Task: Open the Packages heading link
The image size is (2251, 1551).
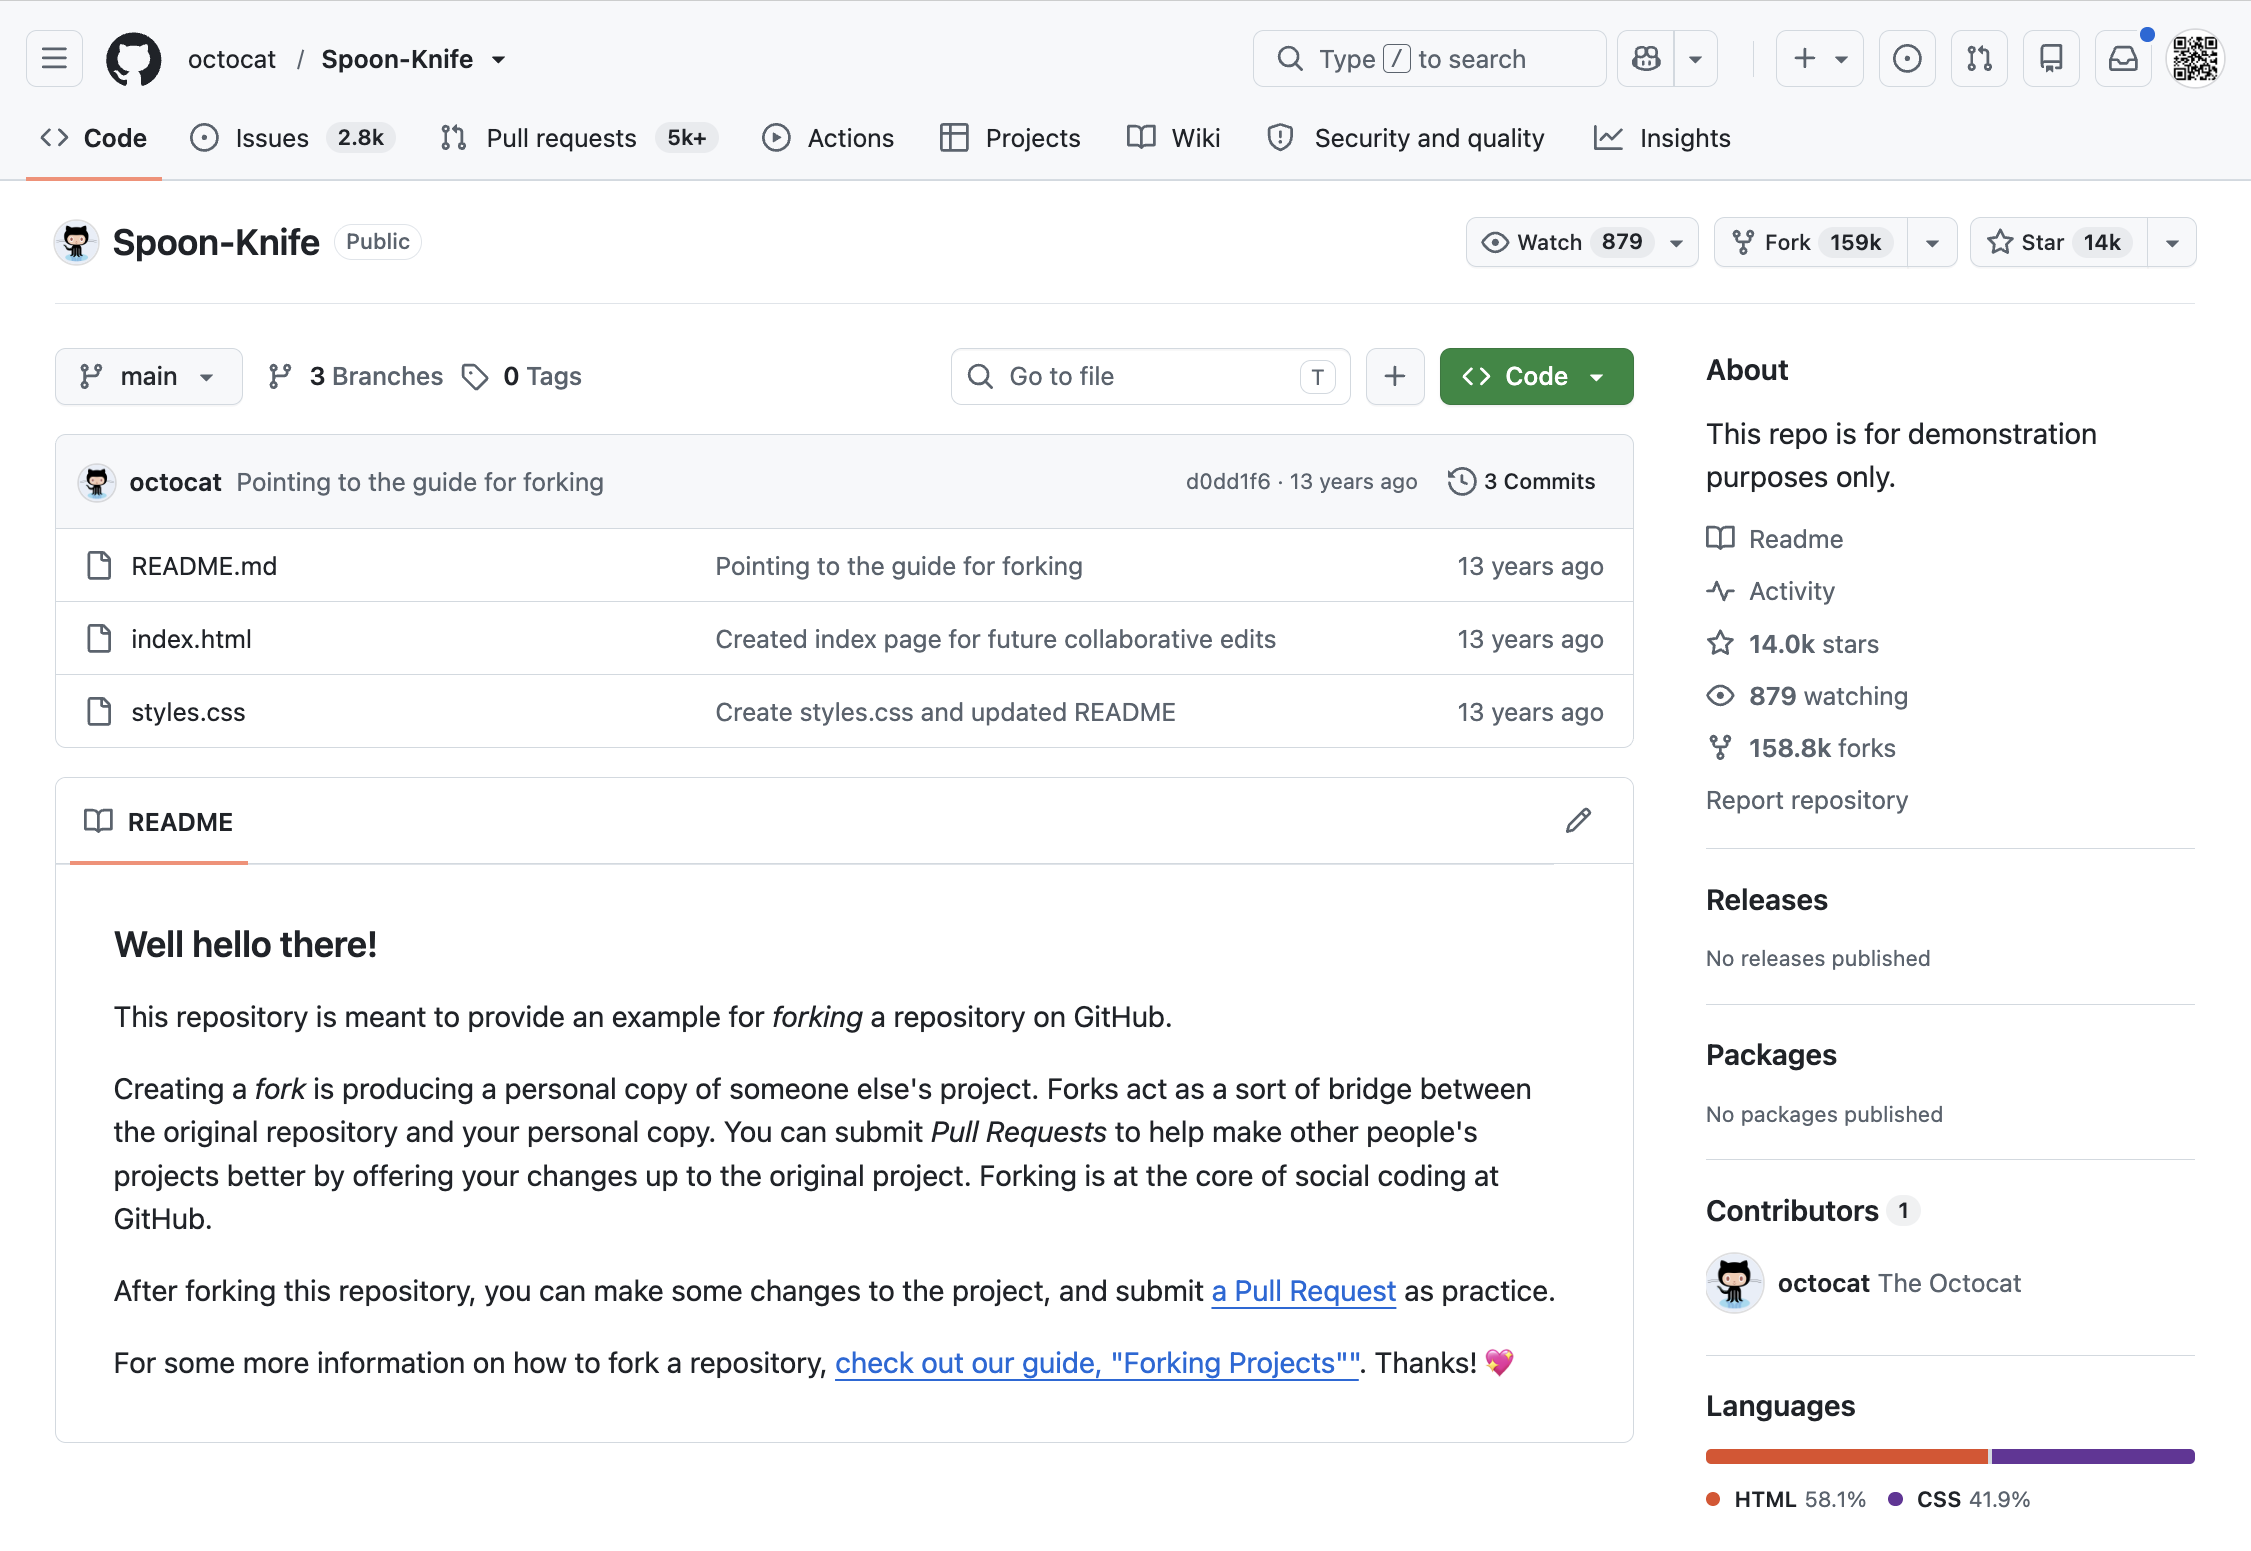Action: [1771, 1055]
